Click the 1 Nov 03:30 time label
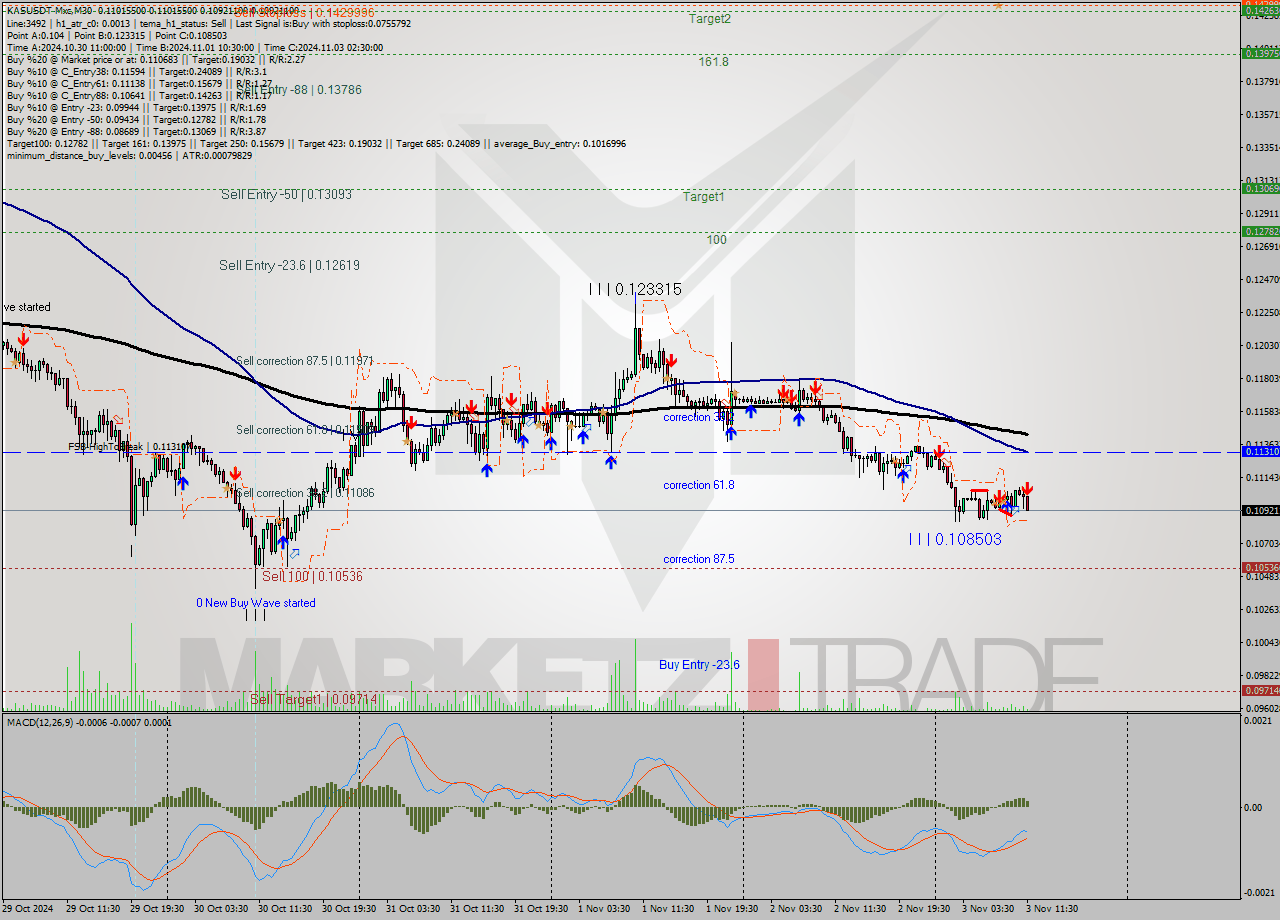Image resolution: width=1280 pixels, height=920 pixels. coord(605,909)
